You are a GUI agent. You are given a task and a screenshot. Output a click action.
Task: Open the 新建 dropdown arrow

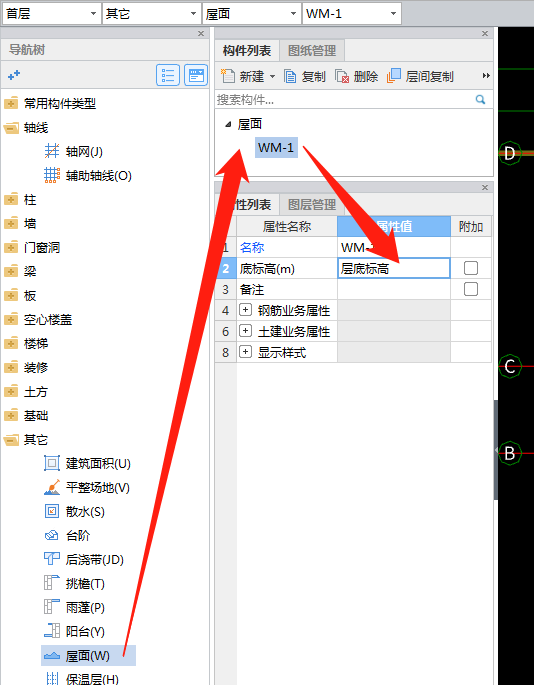click(272, 76)
